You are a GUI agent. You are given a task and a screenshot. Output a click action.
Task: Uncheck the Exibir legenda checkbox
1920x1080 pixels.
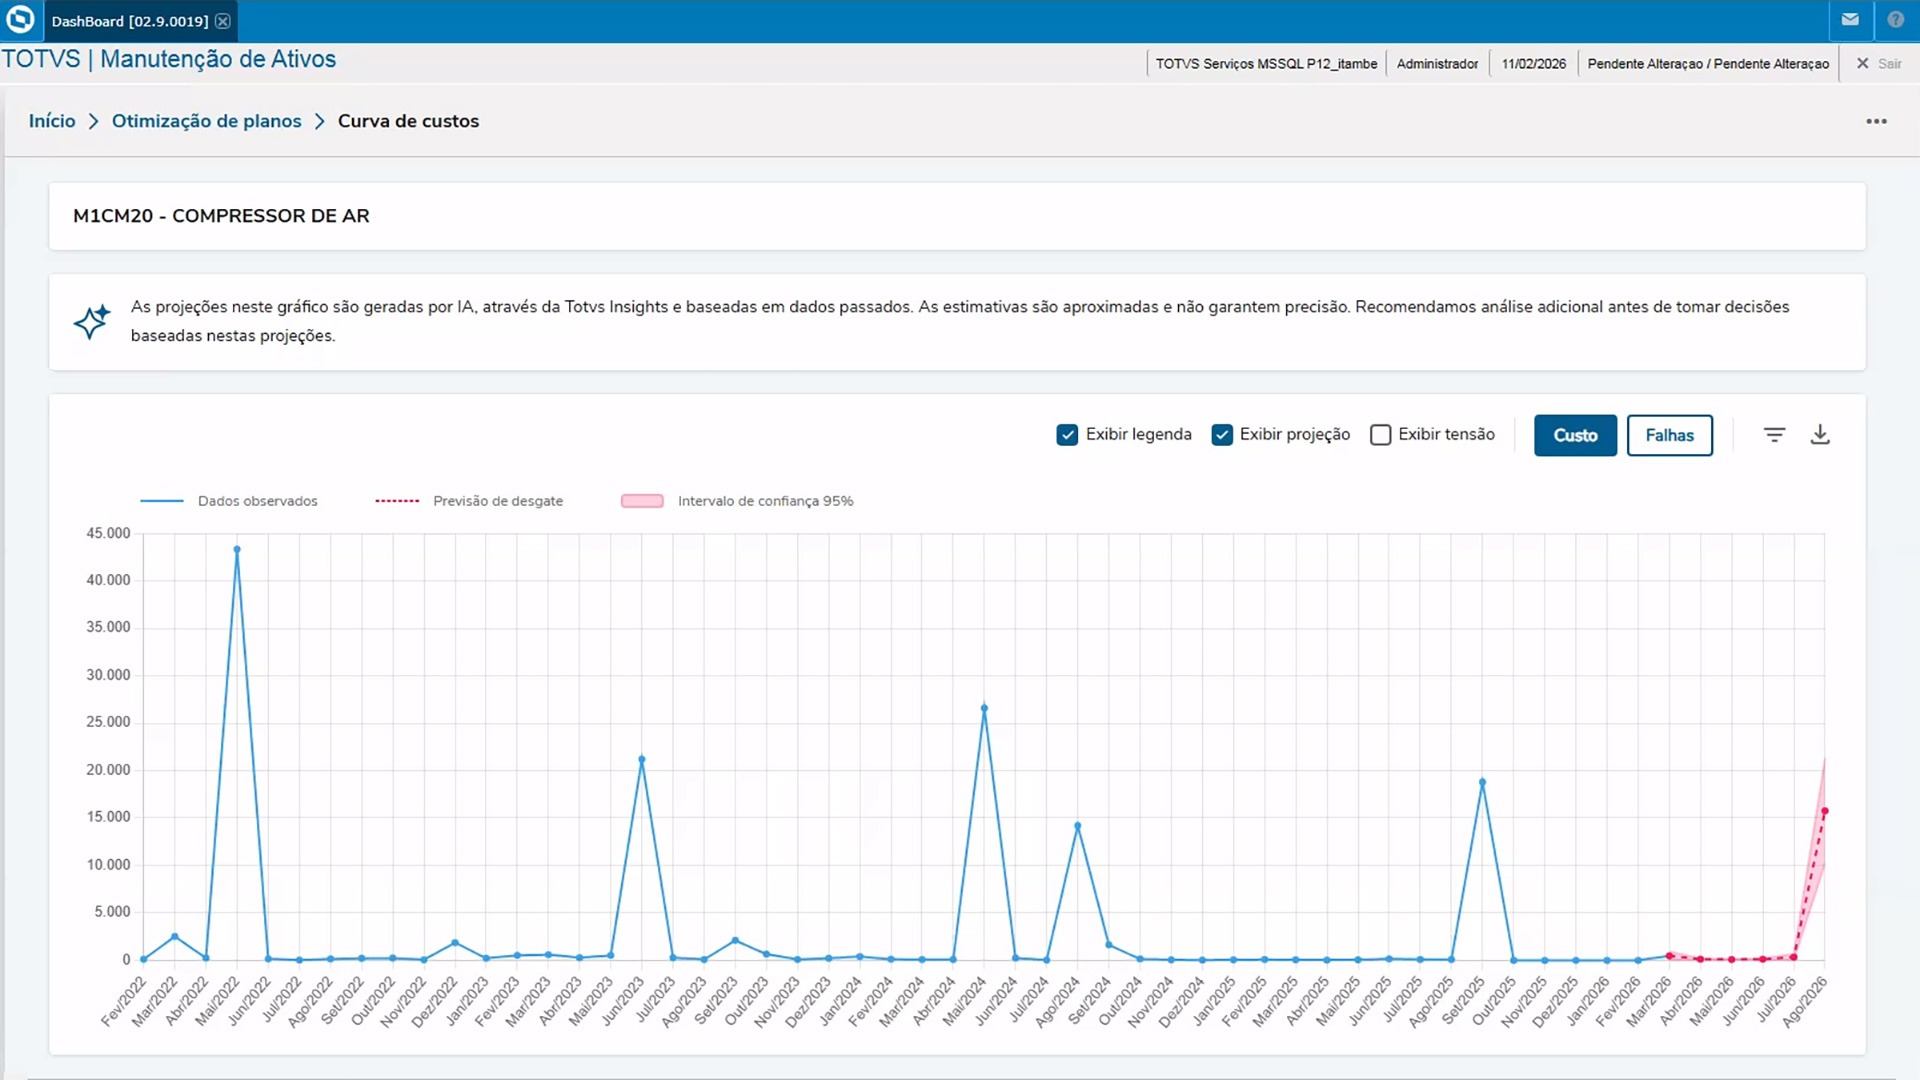pos(1067,435)
